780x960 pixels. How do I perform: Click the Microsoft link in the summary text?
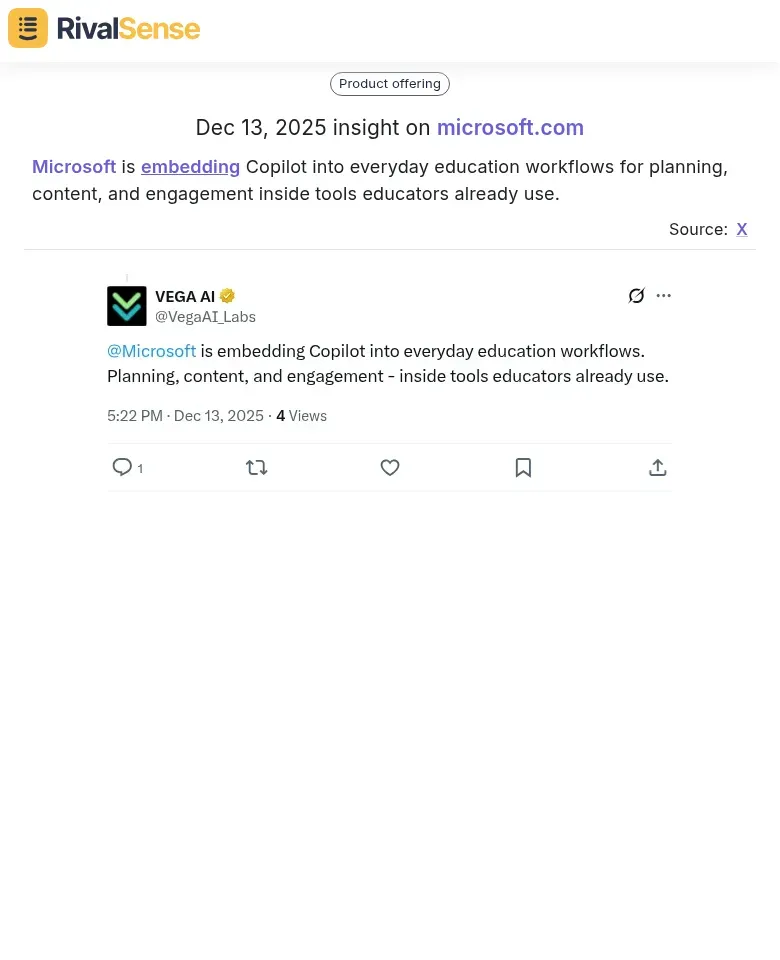point(74,166)
